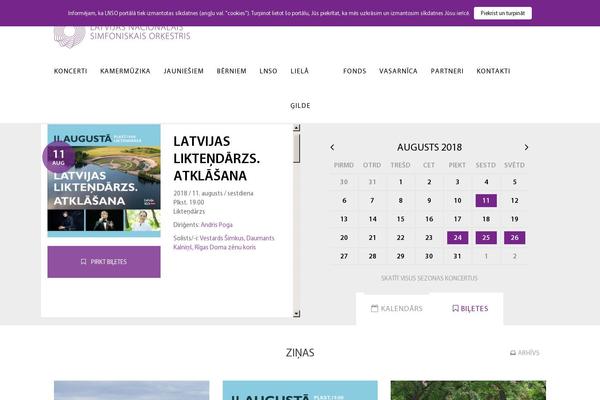Viewport: 600px width, 400px height.
Task: Open the 11. Augustā news thumbnail
Action: click(x=300, y=390)
